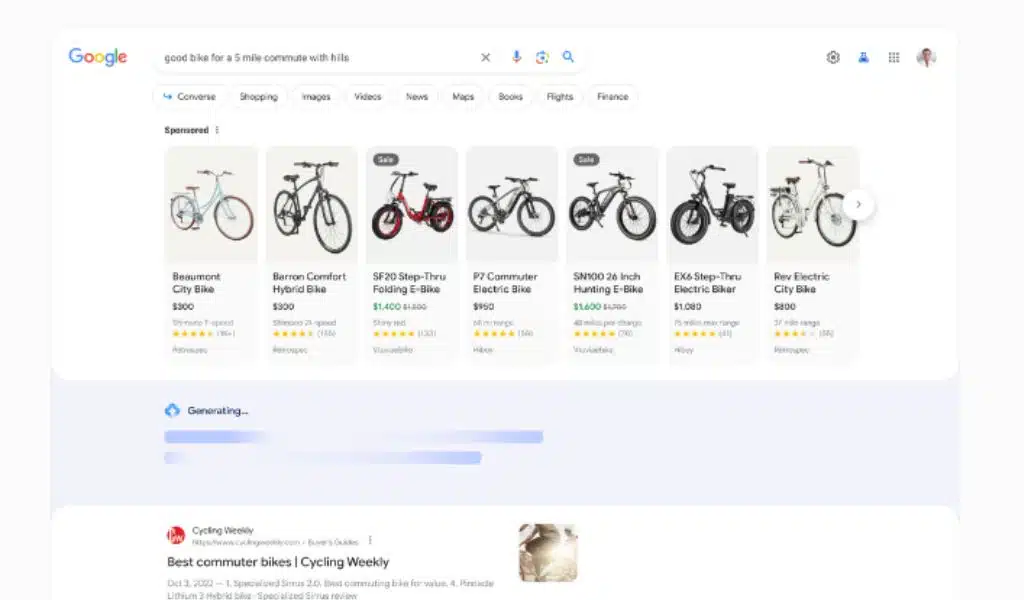Clear the search query with the X
The height and width of the screenshot is (600, 1024).
pyautogui.click(x=485, y=57)
